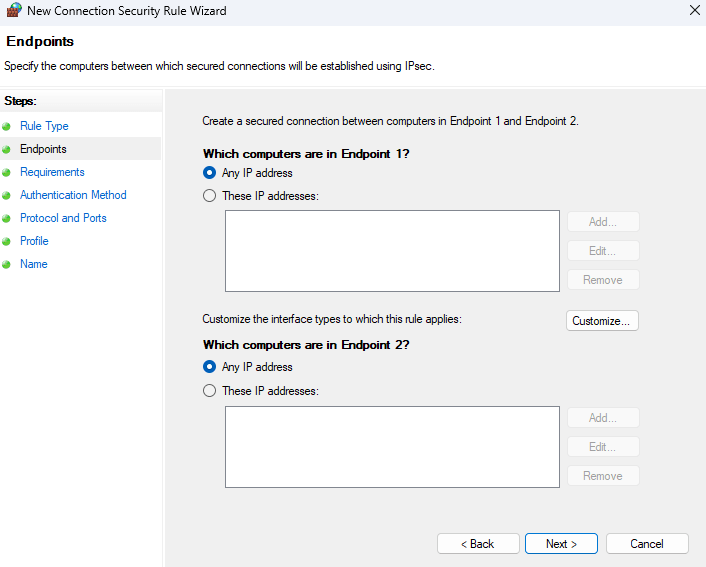Click inside Endpoint 1 IP address list
Screen dimensions: 706x567
pos(392,251)
